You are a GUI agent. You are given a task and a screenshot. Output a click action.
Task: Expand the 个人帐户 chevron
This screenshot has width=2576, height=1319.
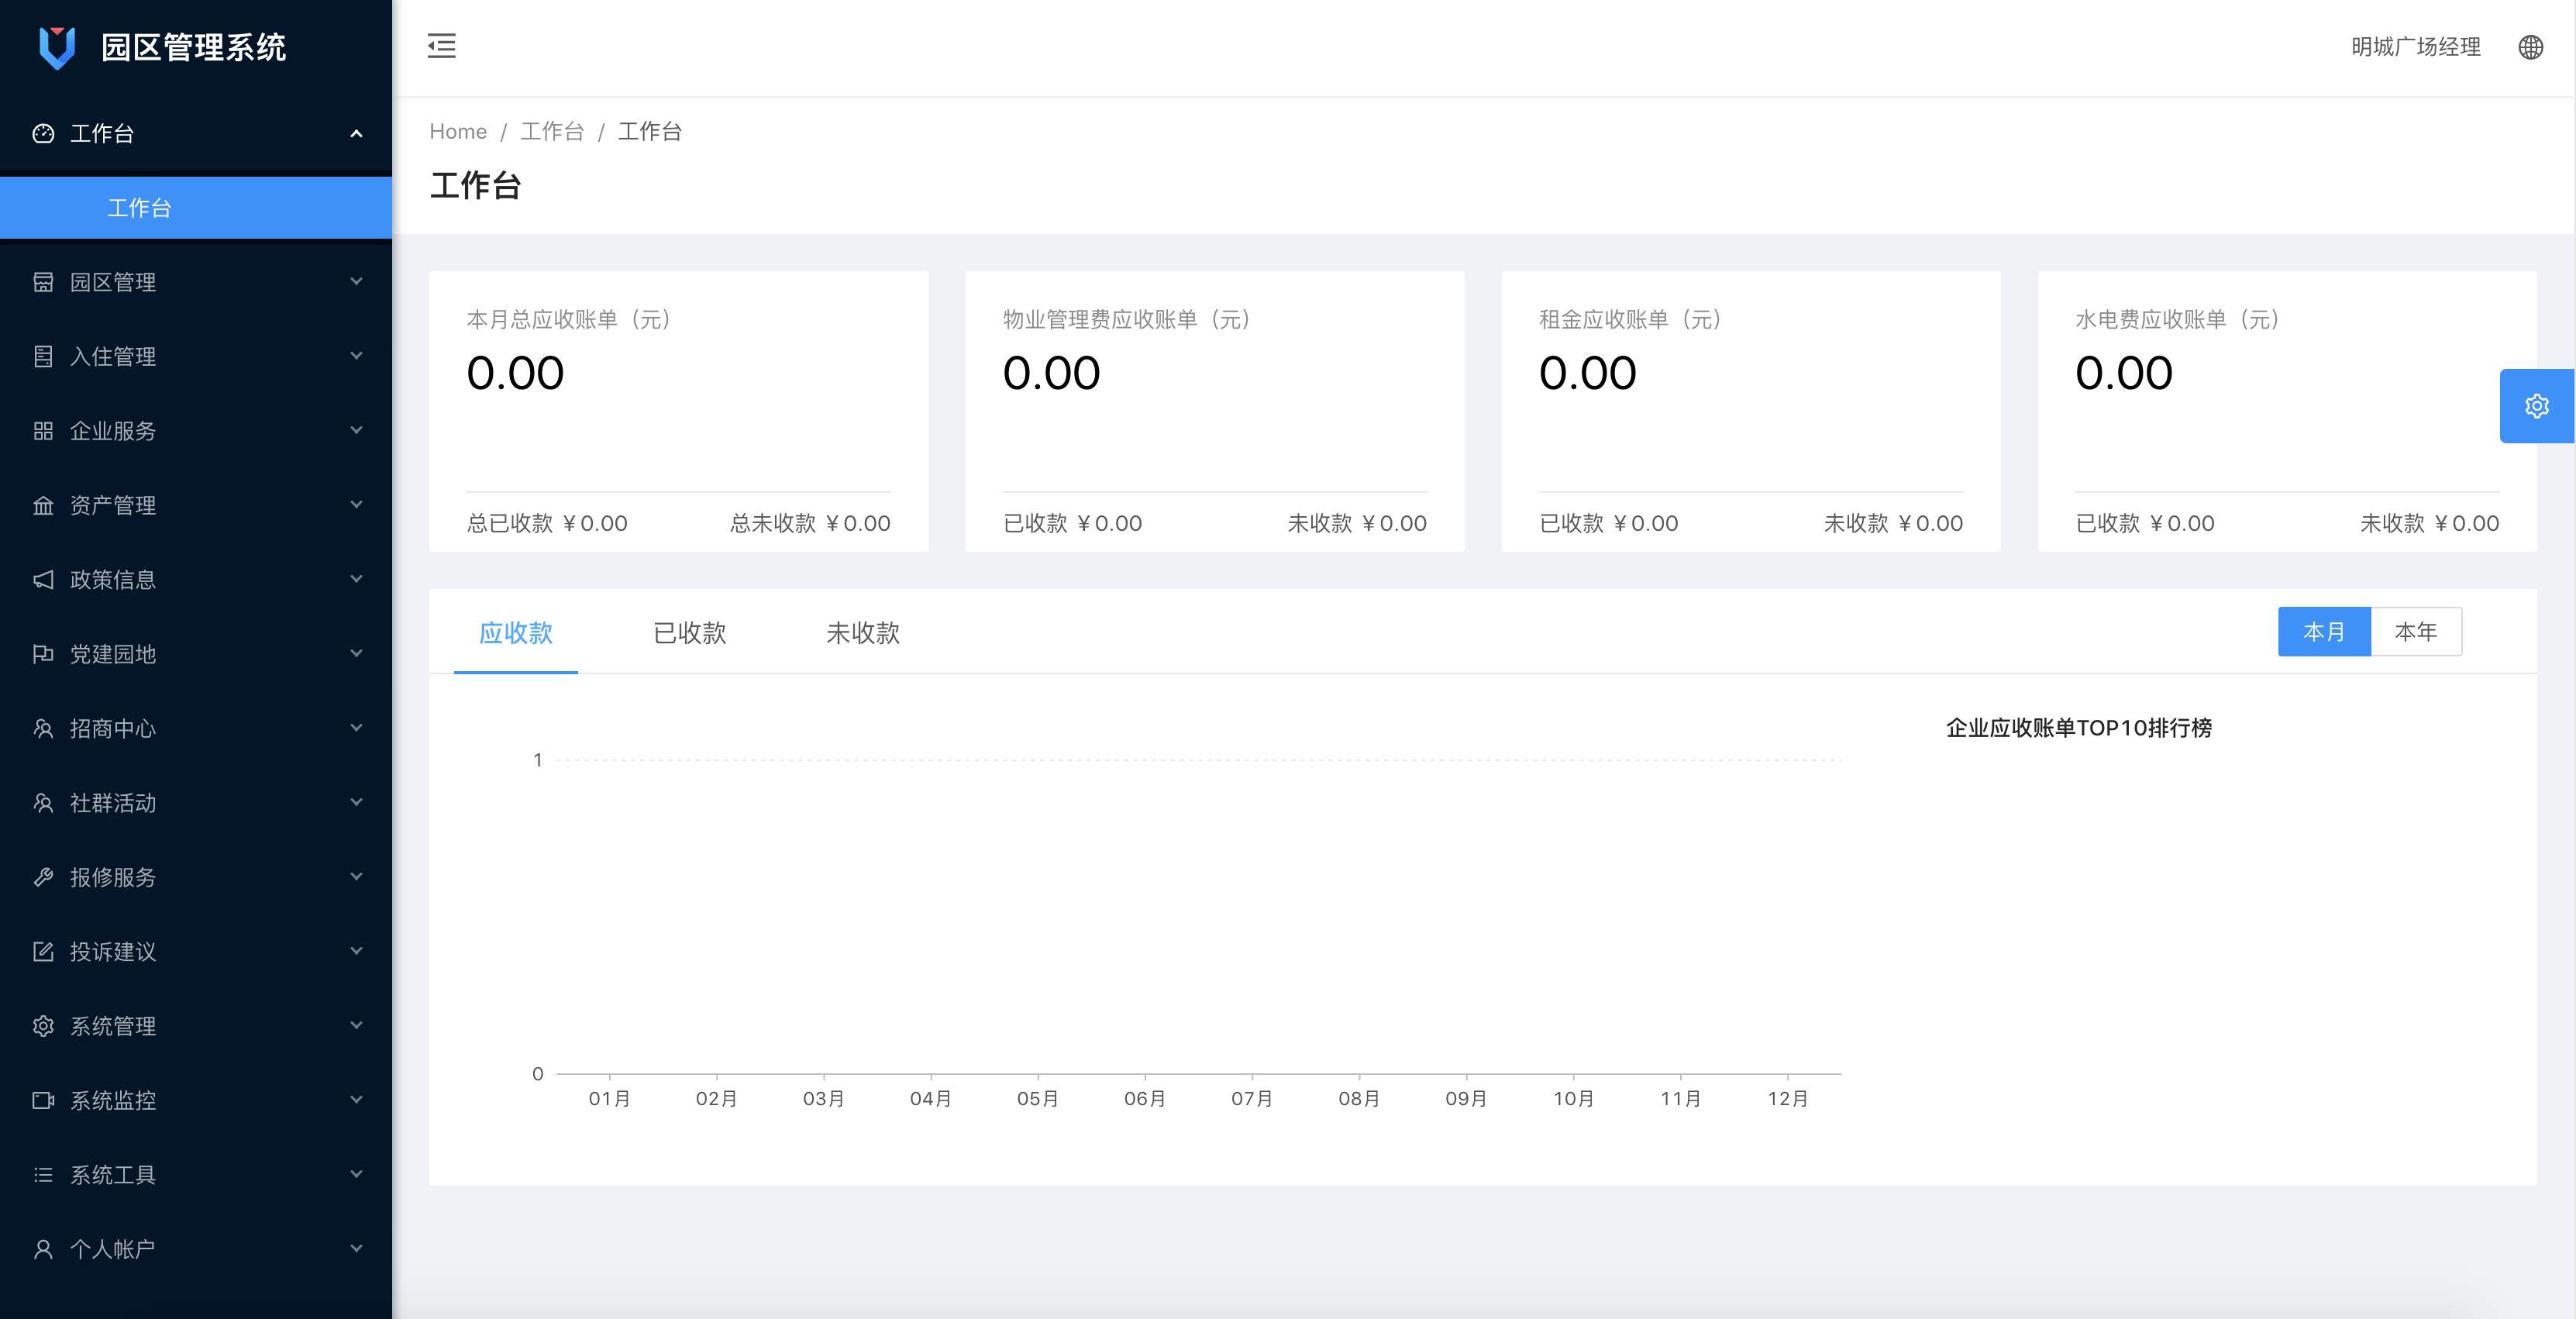(356, 1249)
